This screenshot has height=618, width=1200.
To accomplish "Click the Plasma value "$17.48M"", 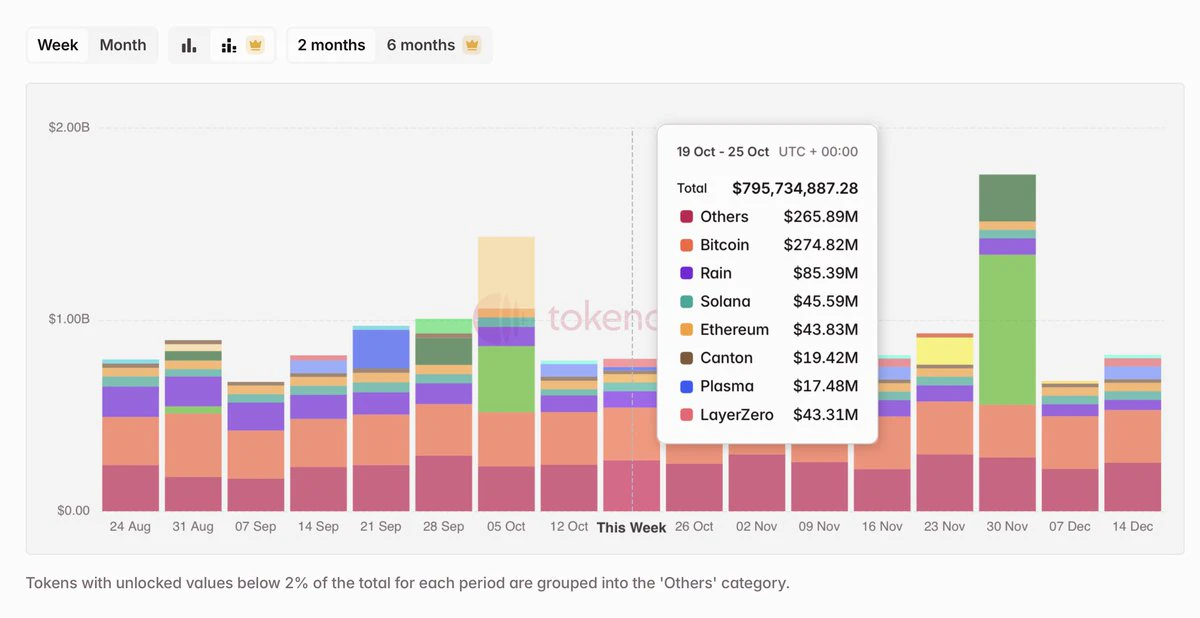I will coord(825,386).
